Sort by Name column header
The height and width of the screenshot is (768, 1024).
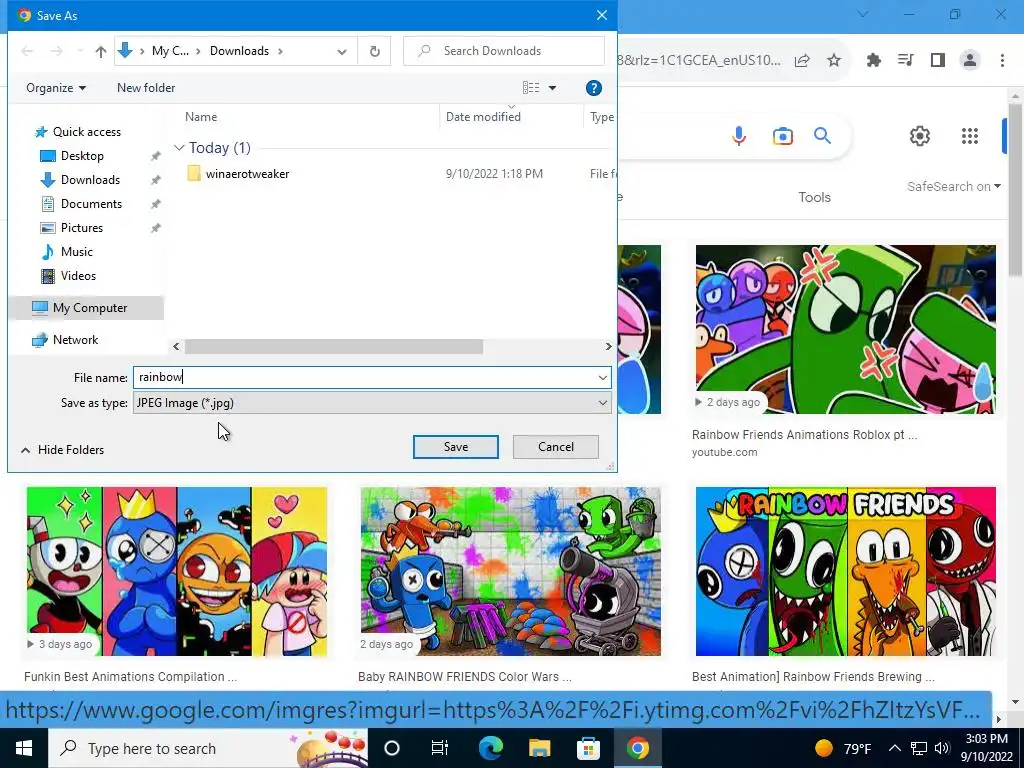(201, 117)
